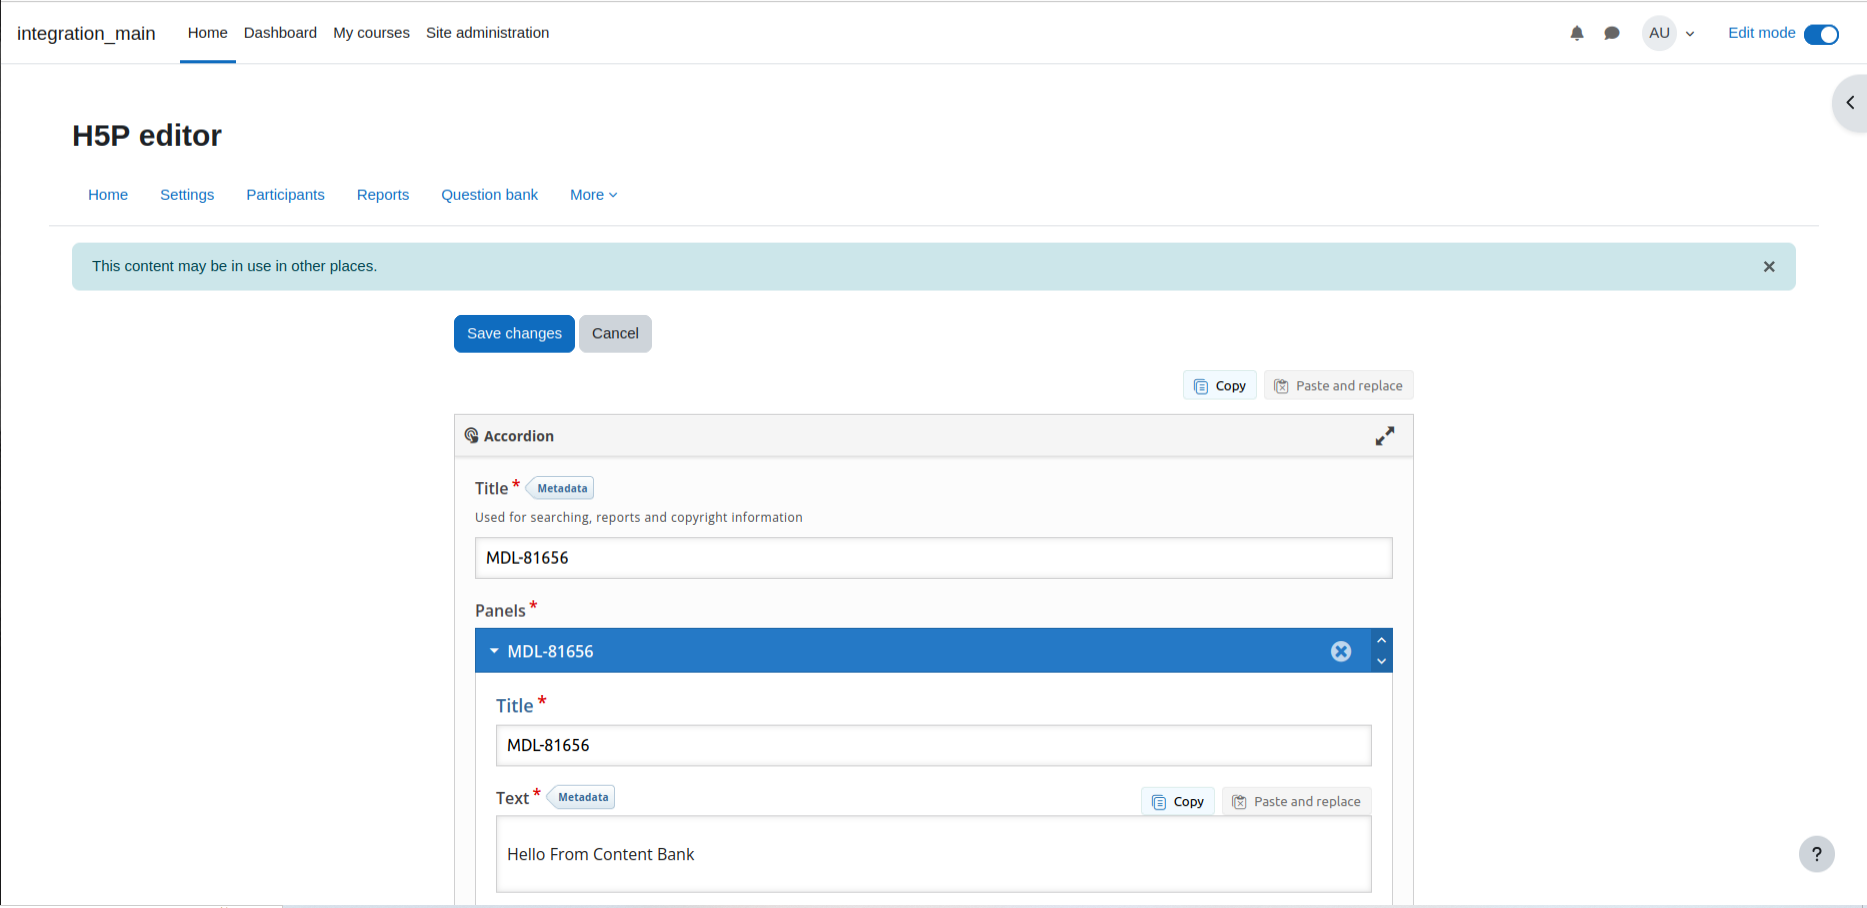Dismiss the content-in-use notification
1867x908 pixels.
pos(1769,267)
